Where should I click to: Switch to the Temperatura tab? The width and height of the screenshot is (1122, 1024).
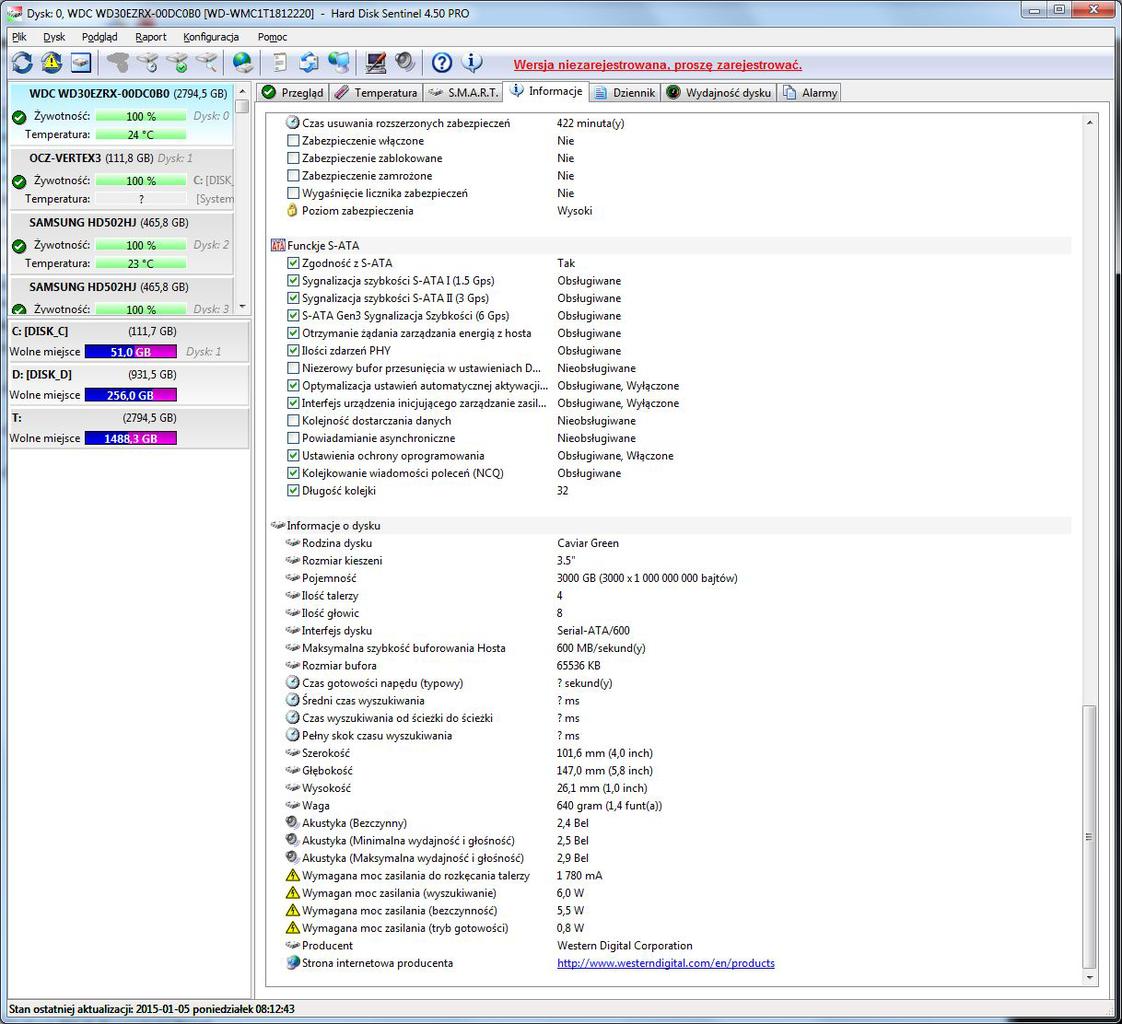tap(376, 93)
